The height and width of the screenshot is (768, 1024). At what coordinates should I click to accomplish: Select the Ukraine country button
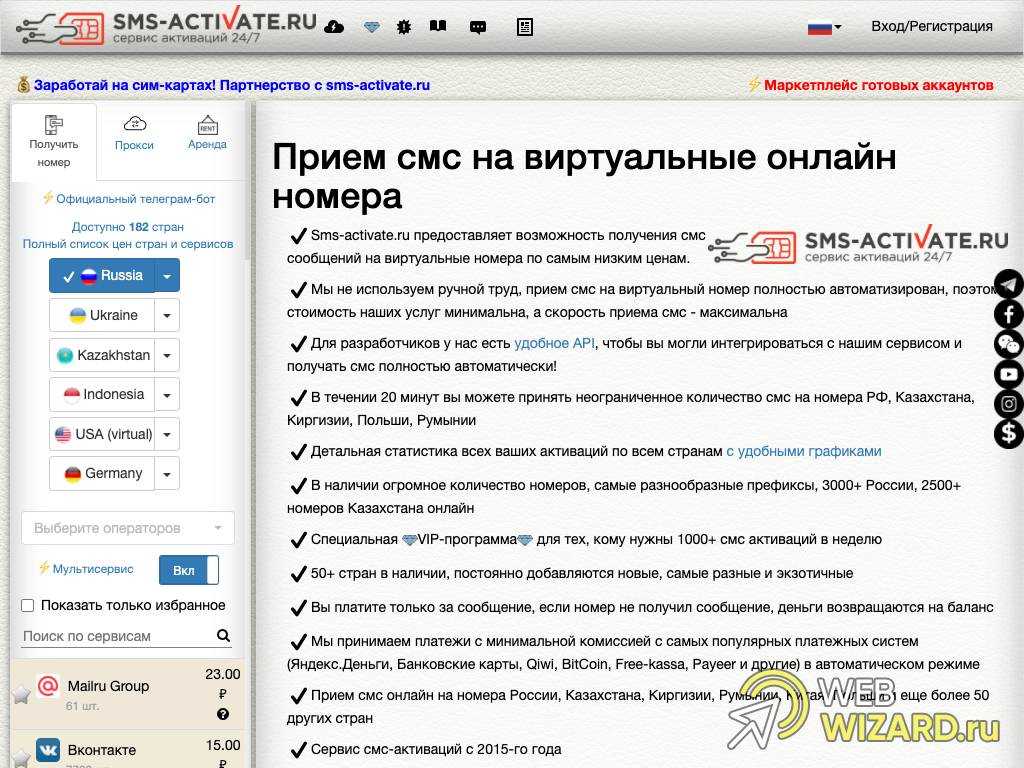[102, 315]
